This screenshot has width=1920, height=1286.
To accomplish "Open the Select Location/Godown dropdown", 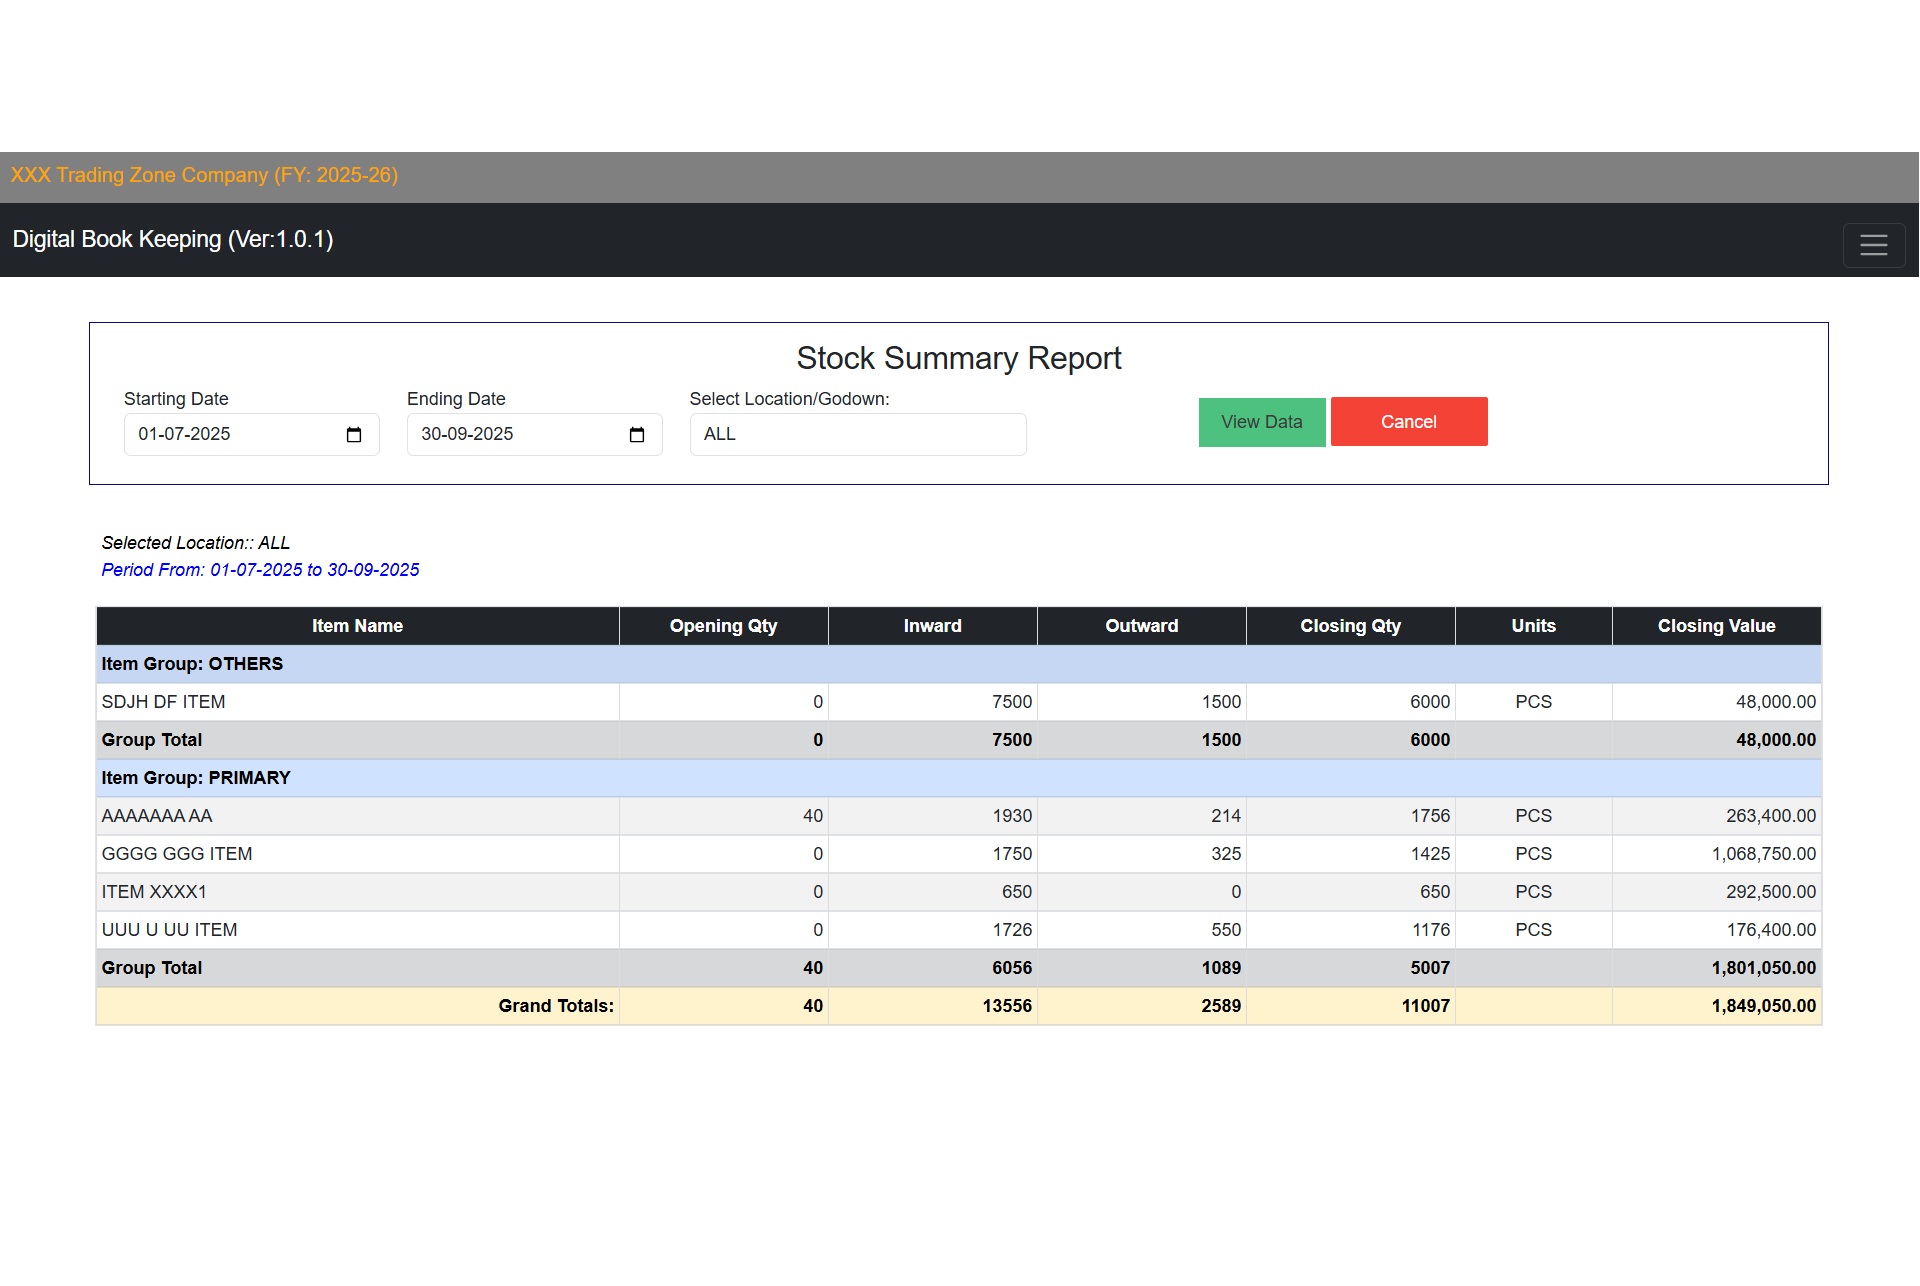I will pos(857,435).
